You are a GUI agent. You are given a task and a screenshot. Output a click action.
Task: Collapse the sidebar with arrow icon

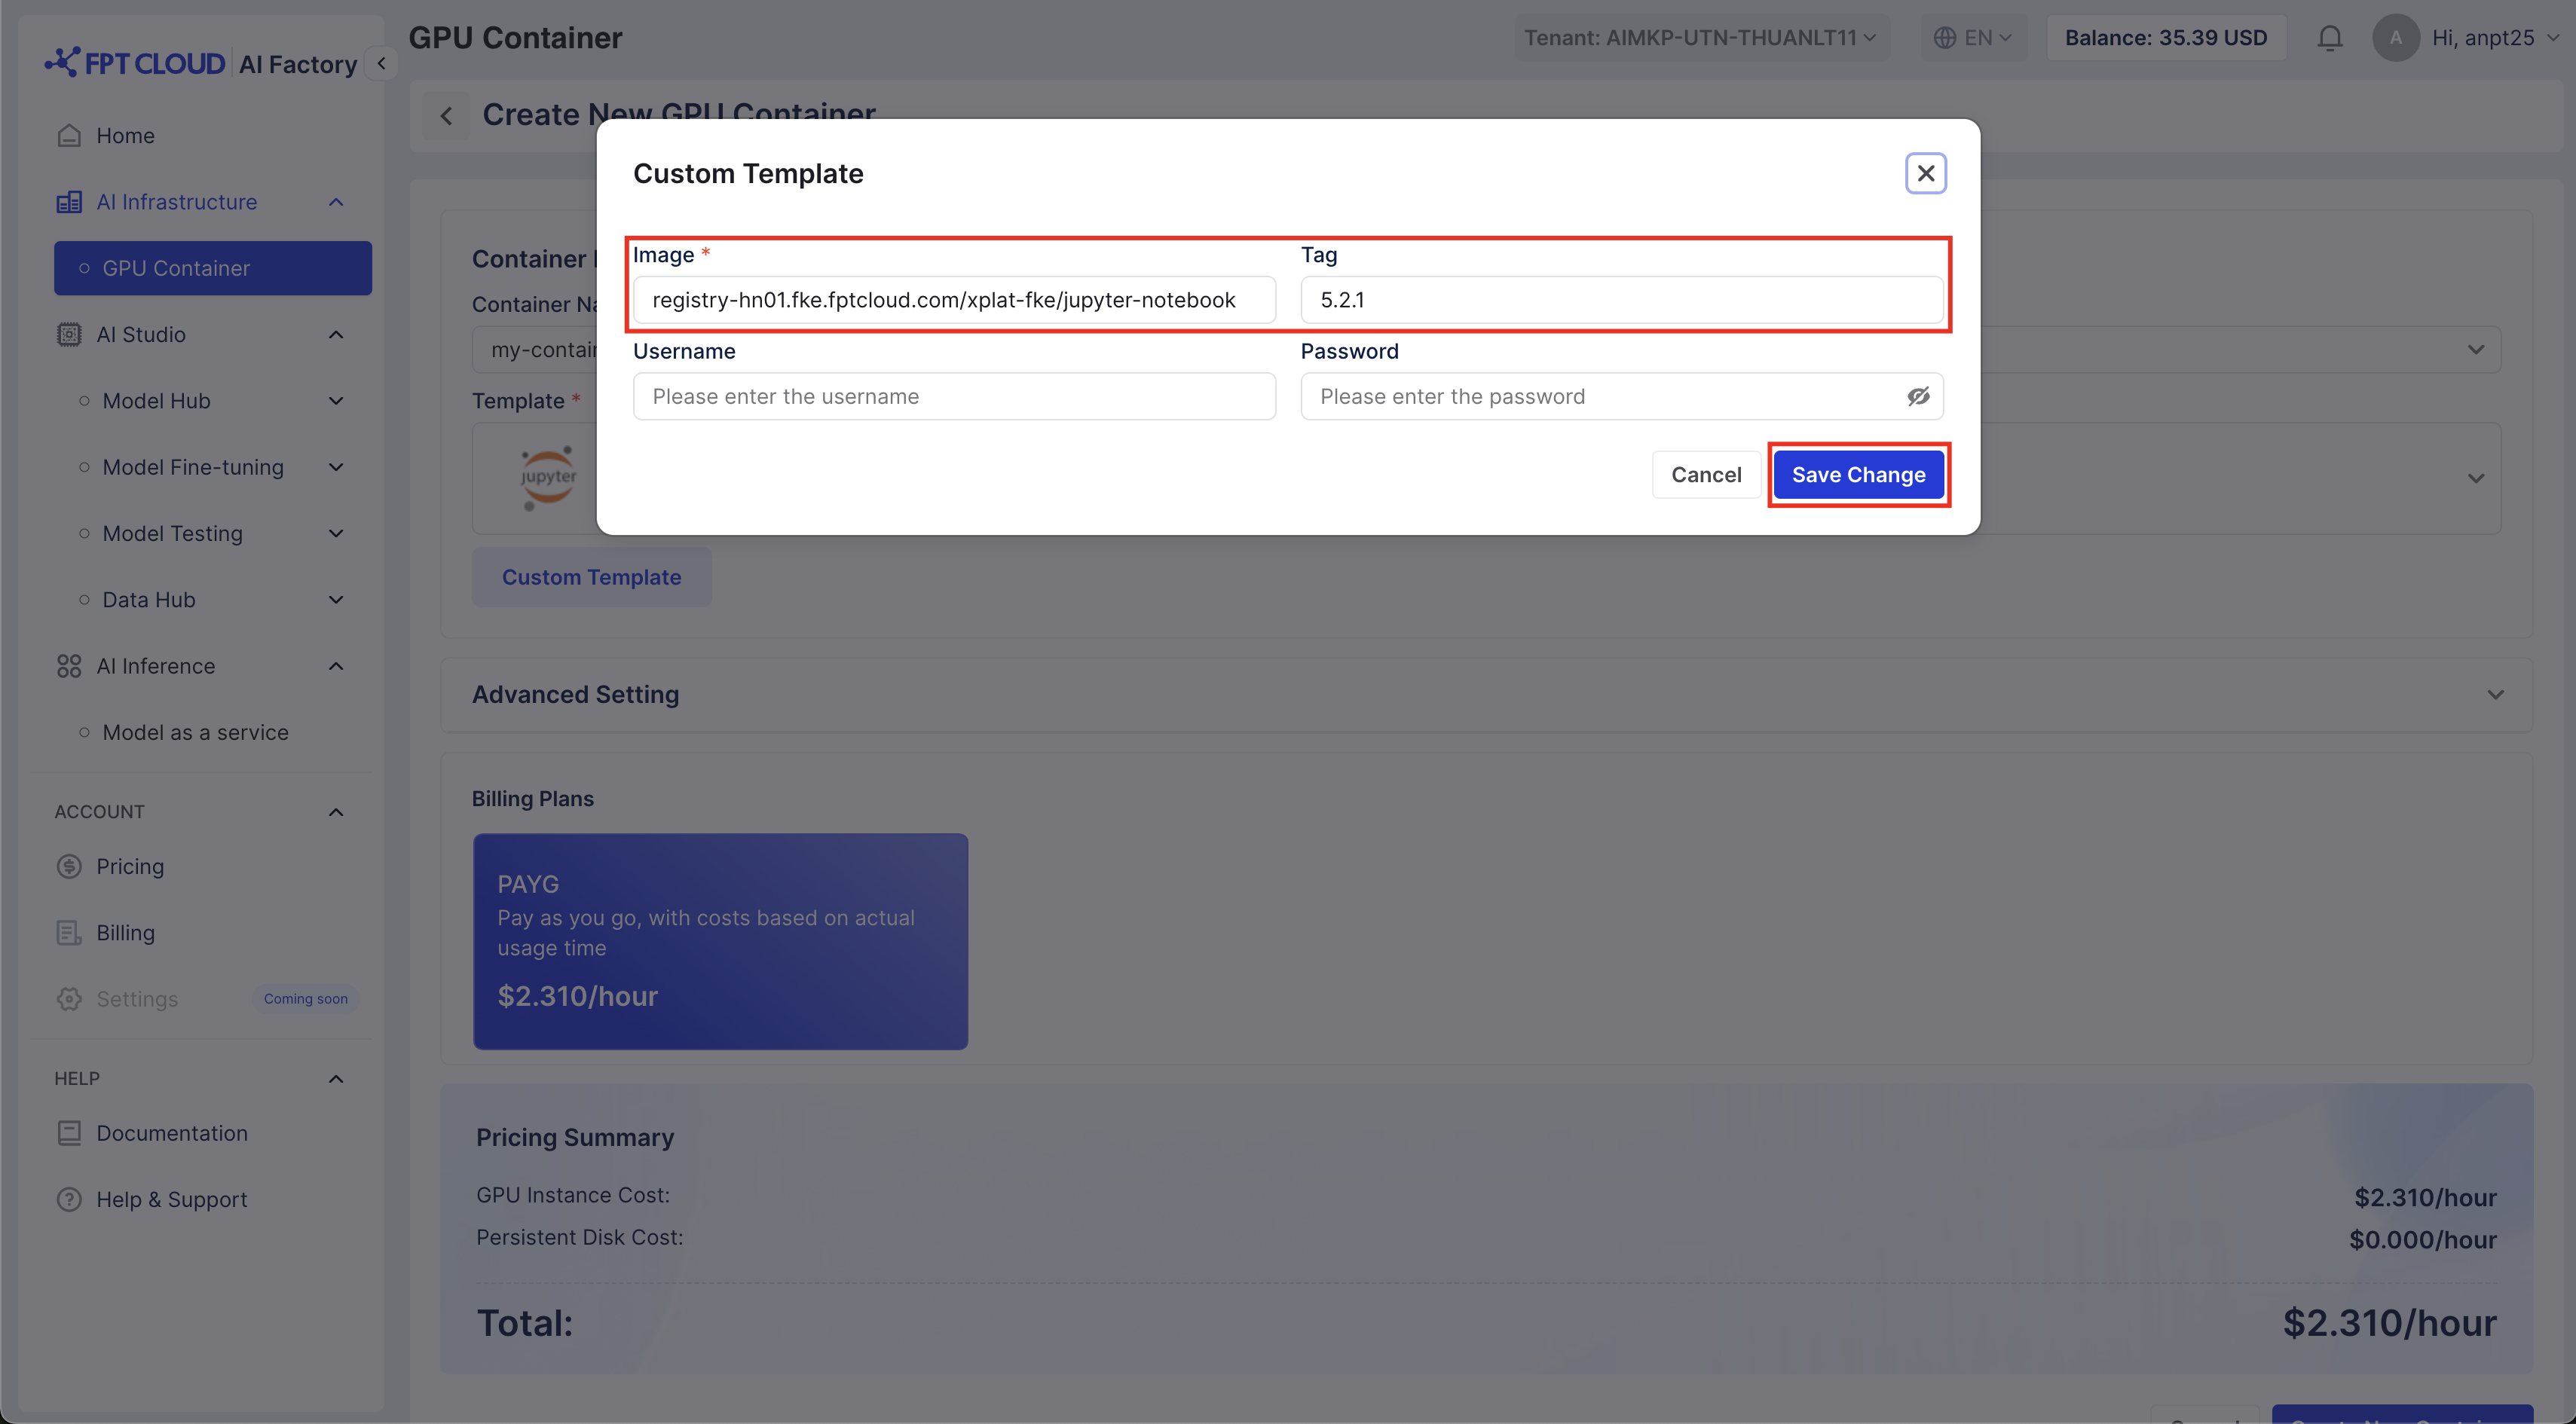tap(381, 63)
